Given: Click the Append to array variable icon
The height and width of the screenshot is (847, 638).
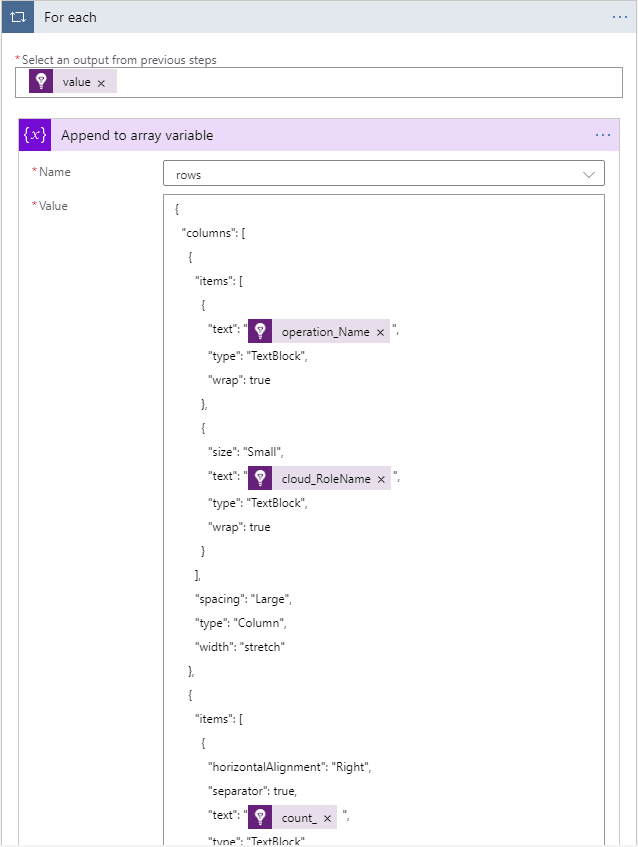Looking at the screenshot, I should (x=35, y=135).
